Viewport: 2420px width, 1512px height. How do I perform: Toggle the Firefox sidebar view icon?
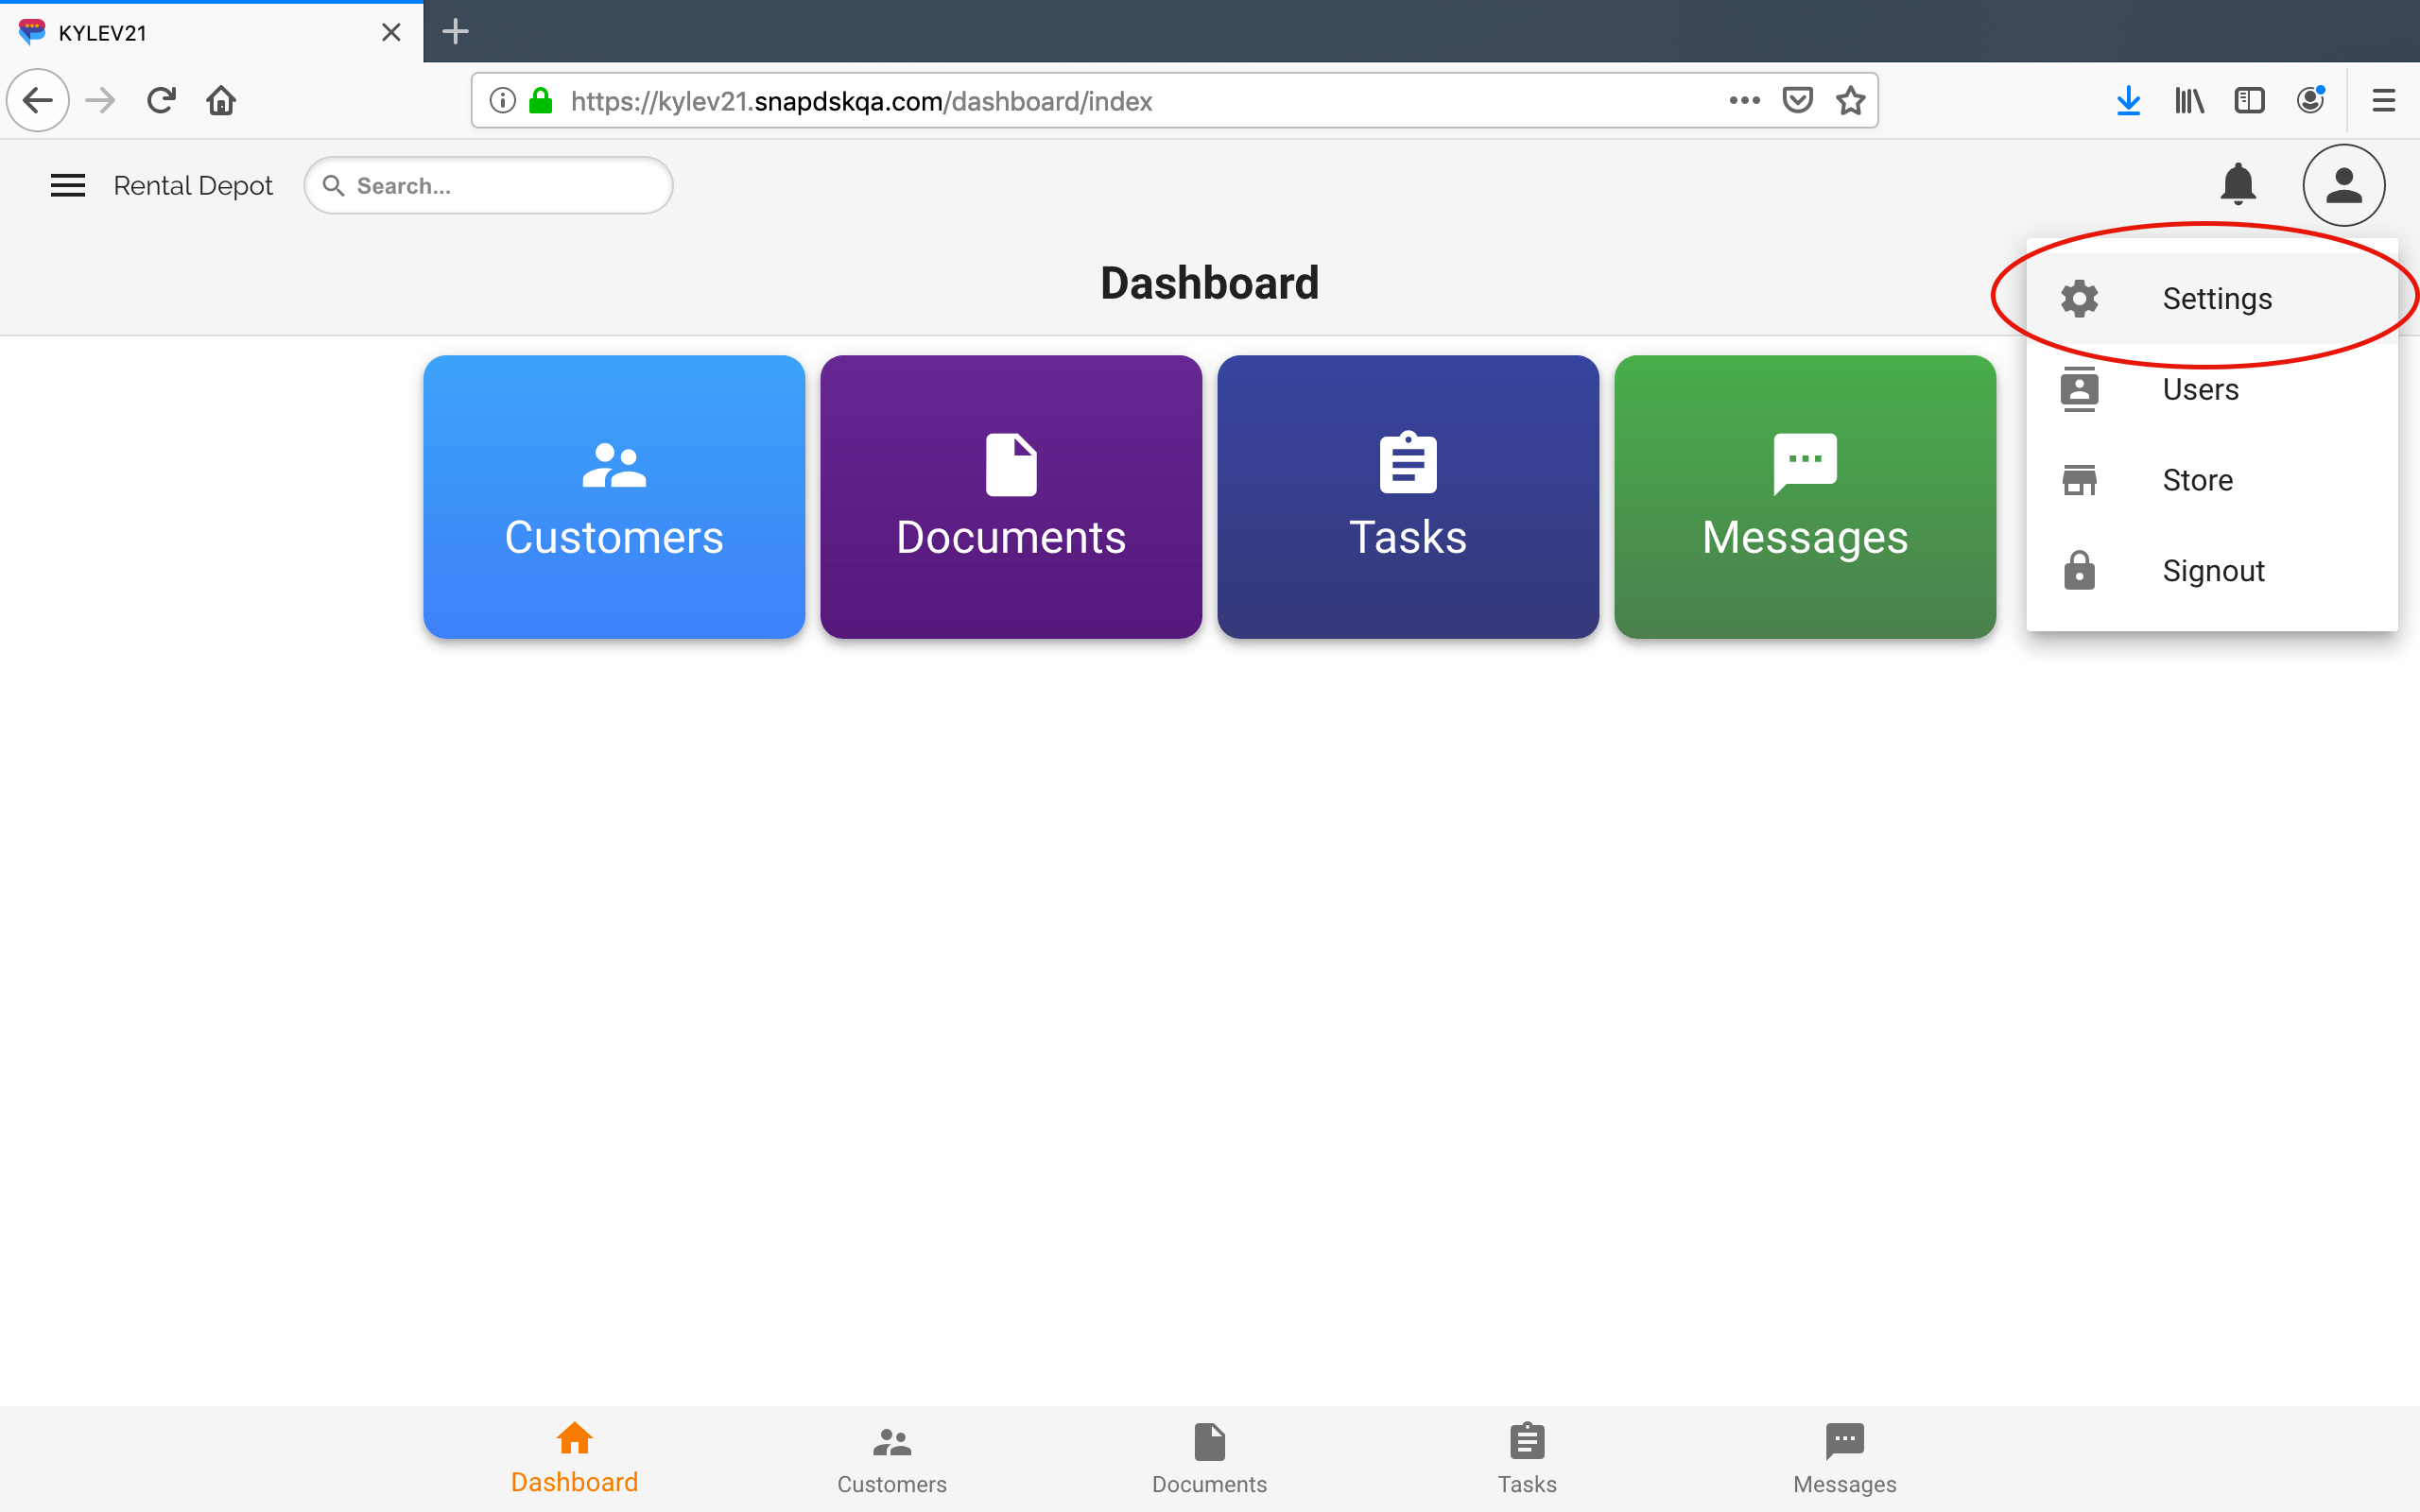pos(2249,101)
